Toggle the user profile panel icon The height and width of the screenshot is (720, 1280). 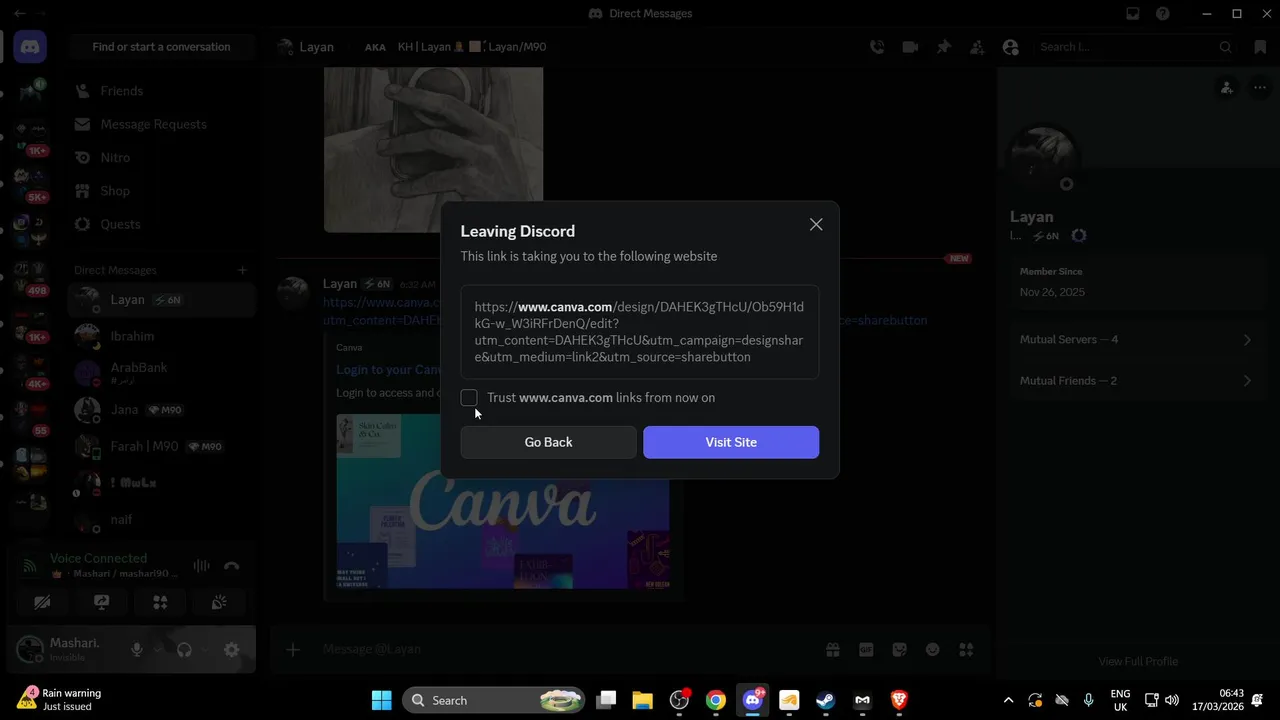click(1010, 47)
